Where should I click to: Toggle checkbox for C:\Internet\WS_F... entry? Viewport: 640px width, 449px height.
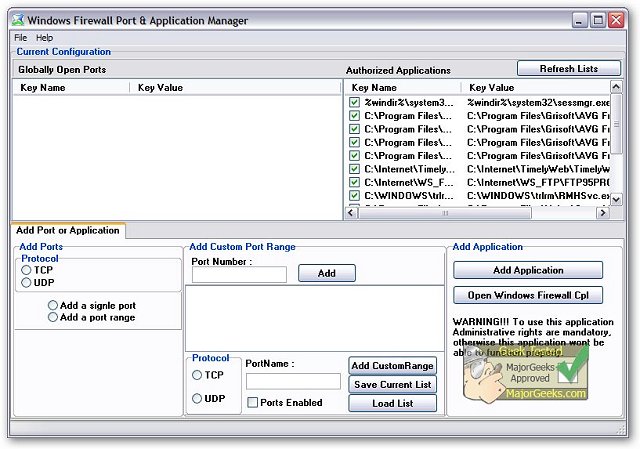(x=354, y=182)
